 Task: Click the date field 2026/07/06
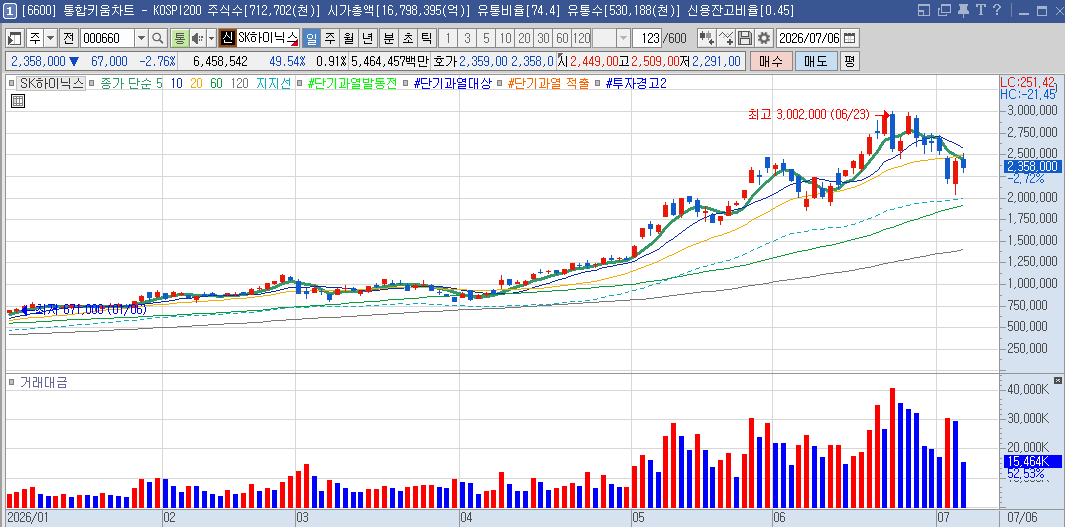click(x=809, y=38)
